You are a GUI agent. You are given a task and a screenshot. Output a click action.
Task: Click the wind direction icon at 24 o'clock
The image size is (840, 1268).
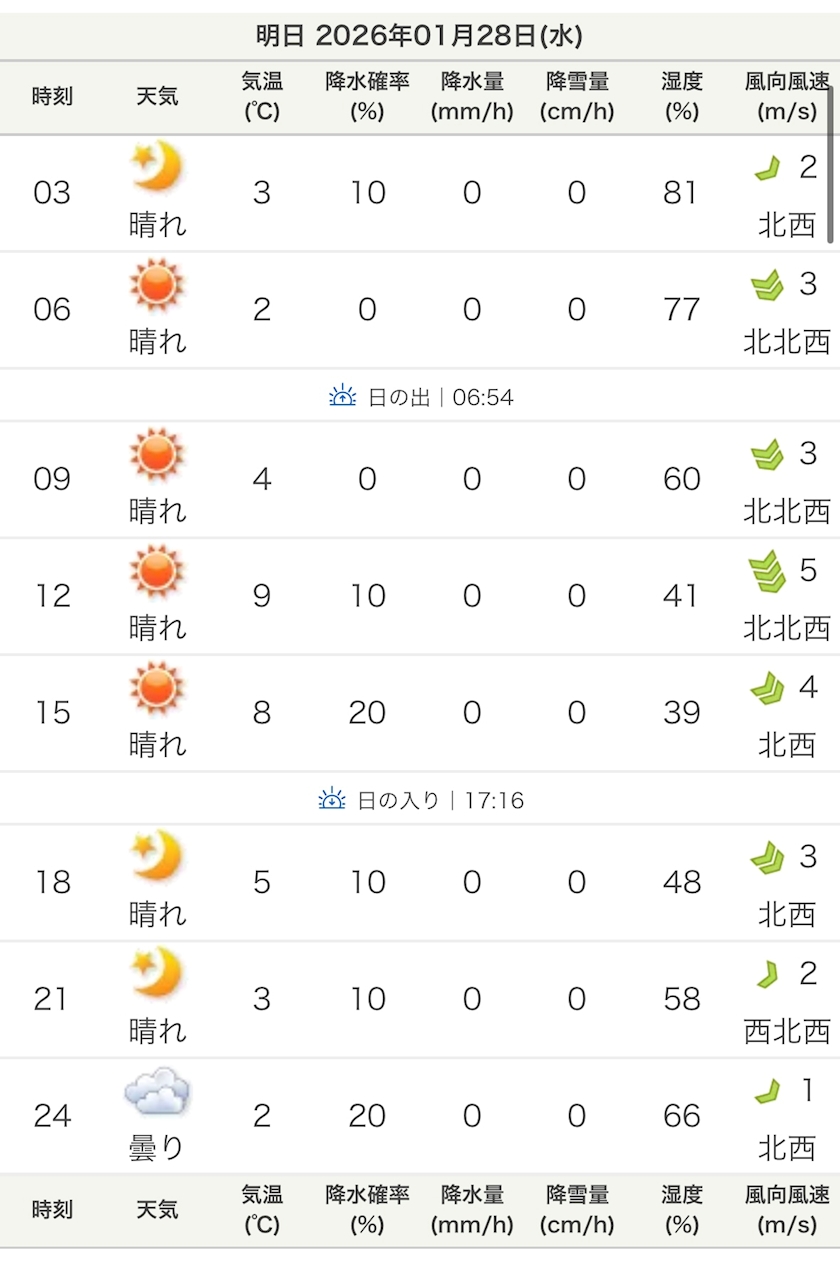[767, 1091]
